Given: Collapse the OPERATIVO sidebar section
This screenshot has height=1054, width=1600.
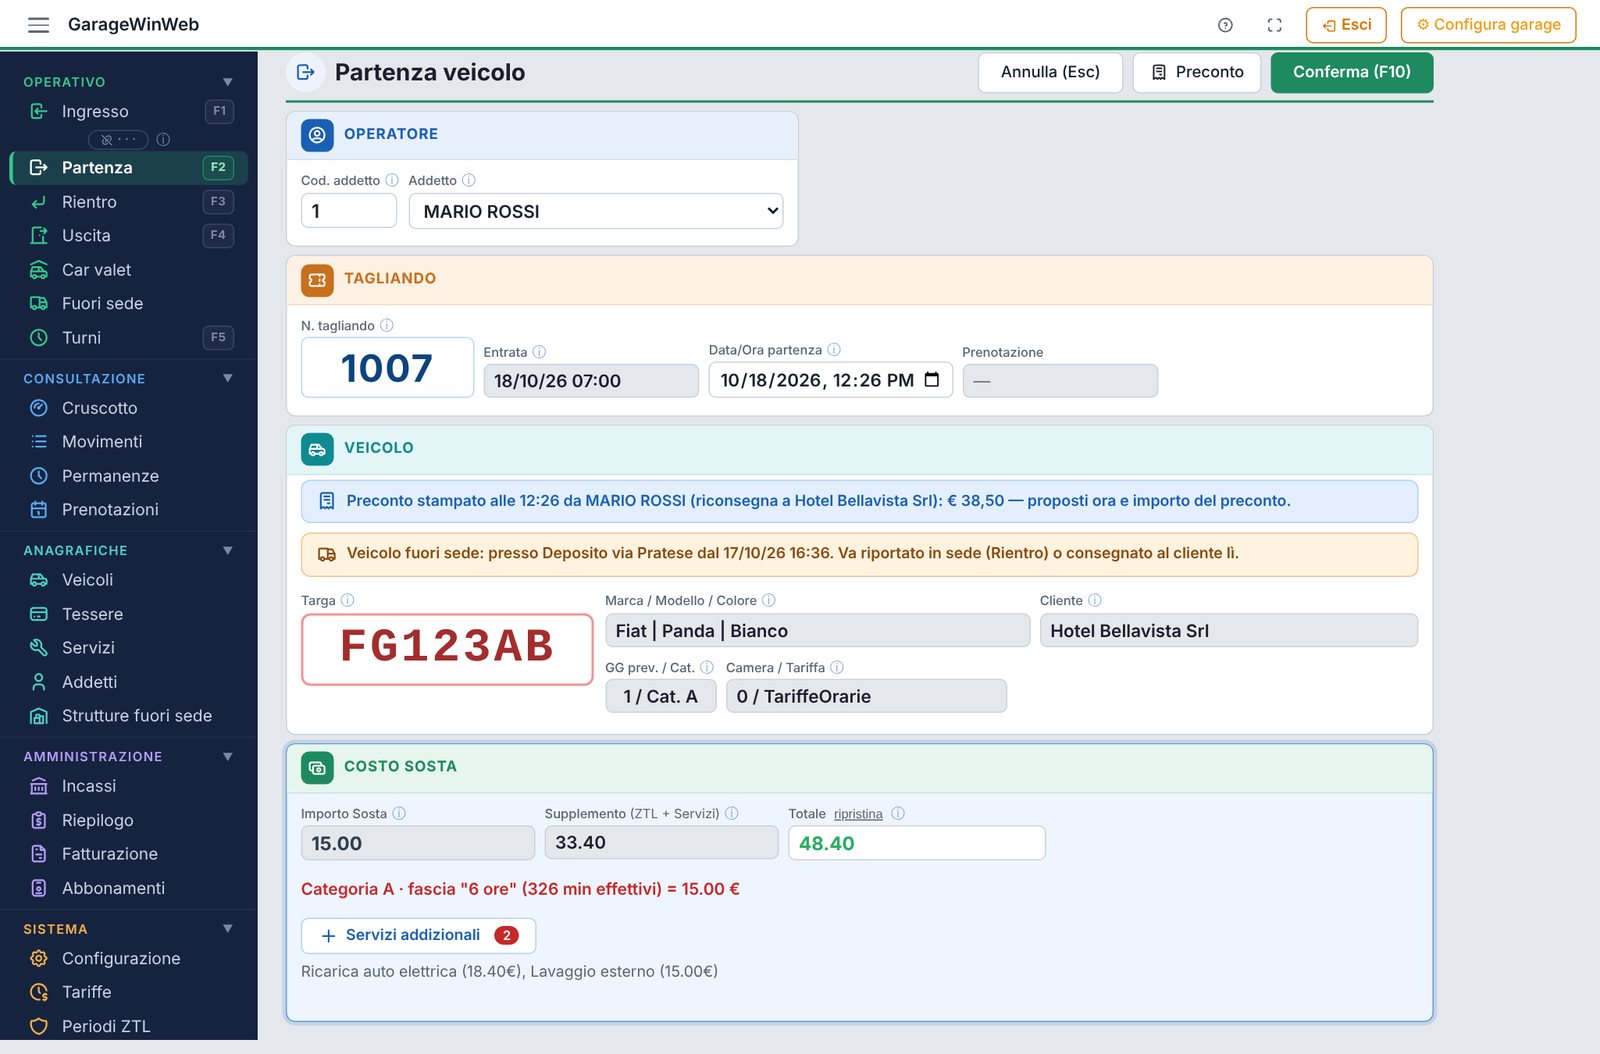Looking at the screenshot, I should (228, 82).
